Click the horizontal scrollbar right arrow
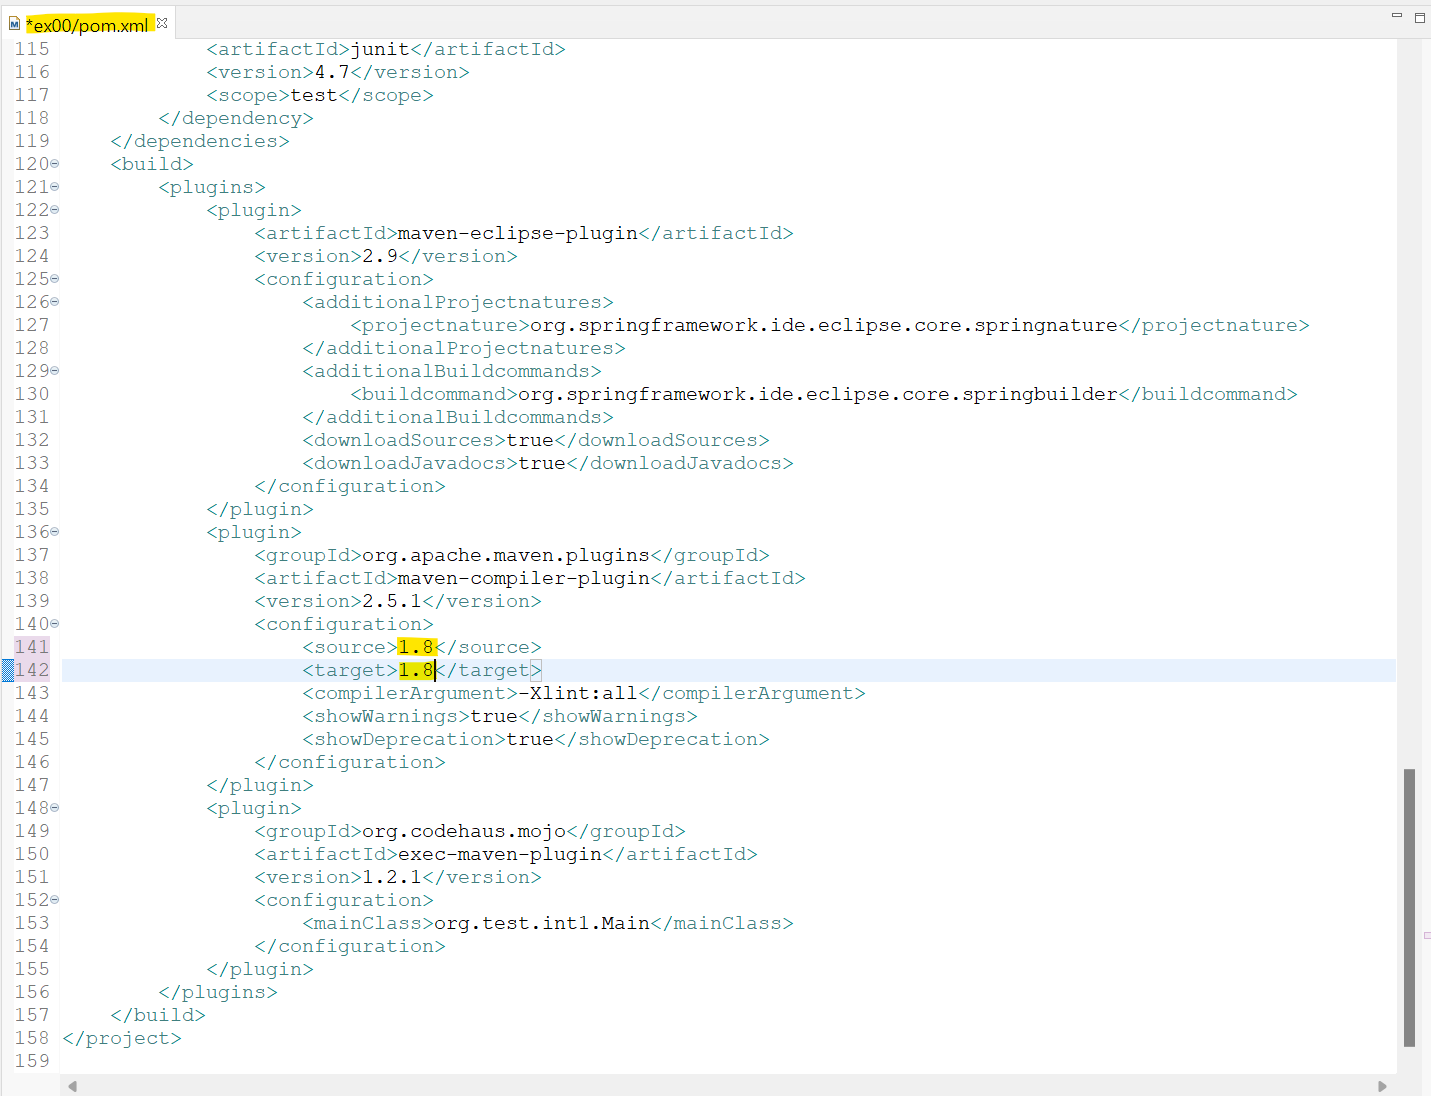The width and height of the screenshot is (1431, 1096). pyautogui.click(x=1382, y=1086)
